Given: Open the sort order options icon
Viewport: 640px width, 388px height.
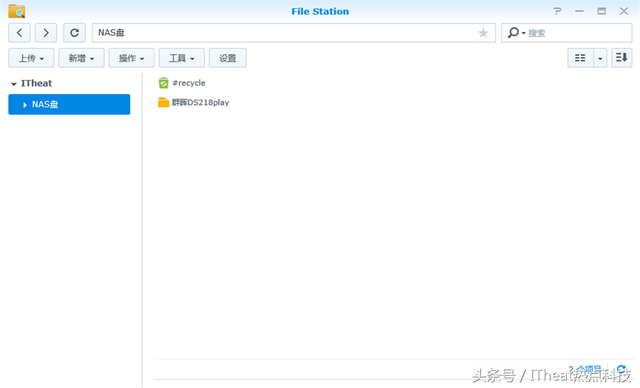Looking at the screenshot, I should 622,58.
